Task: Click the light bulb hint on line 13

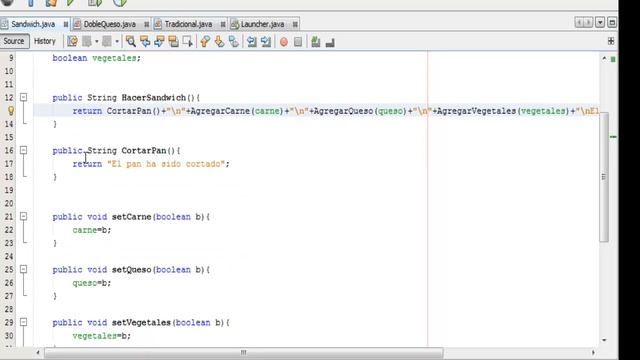Action: coord(11,110)
